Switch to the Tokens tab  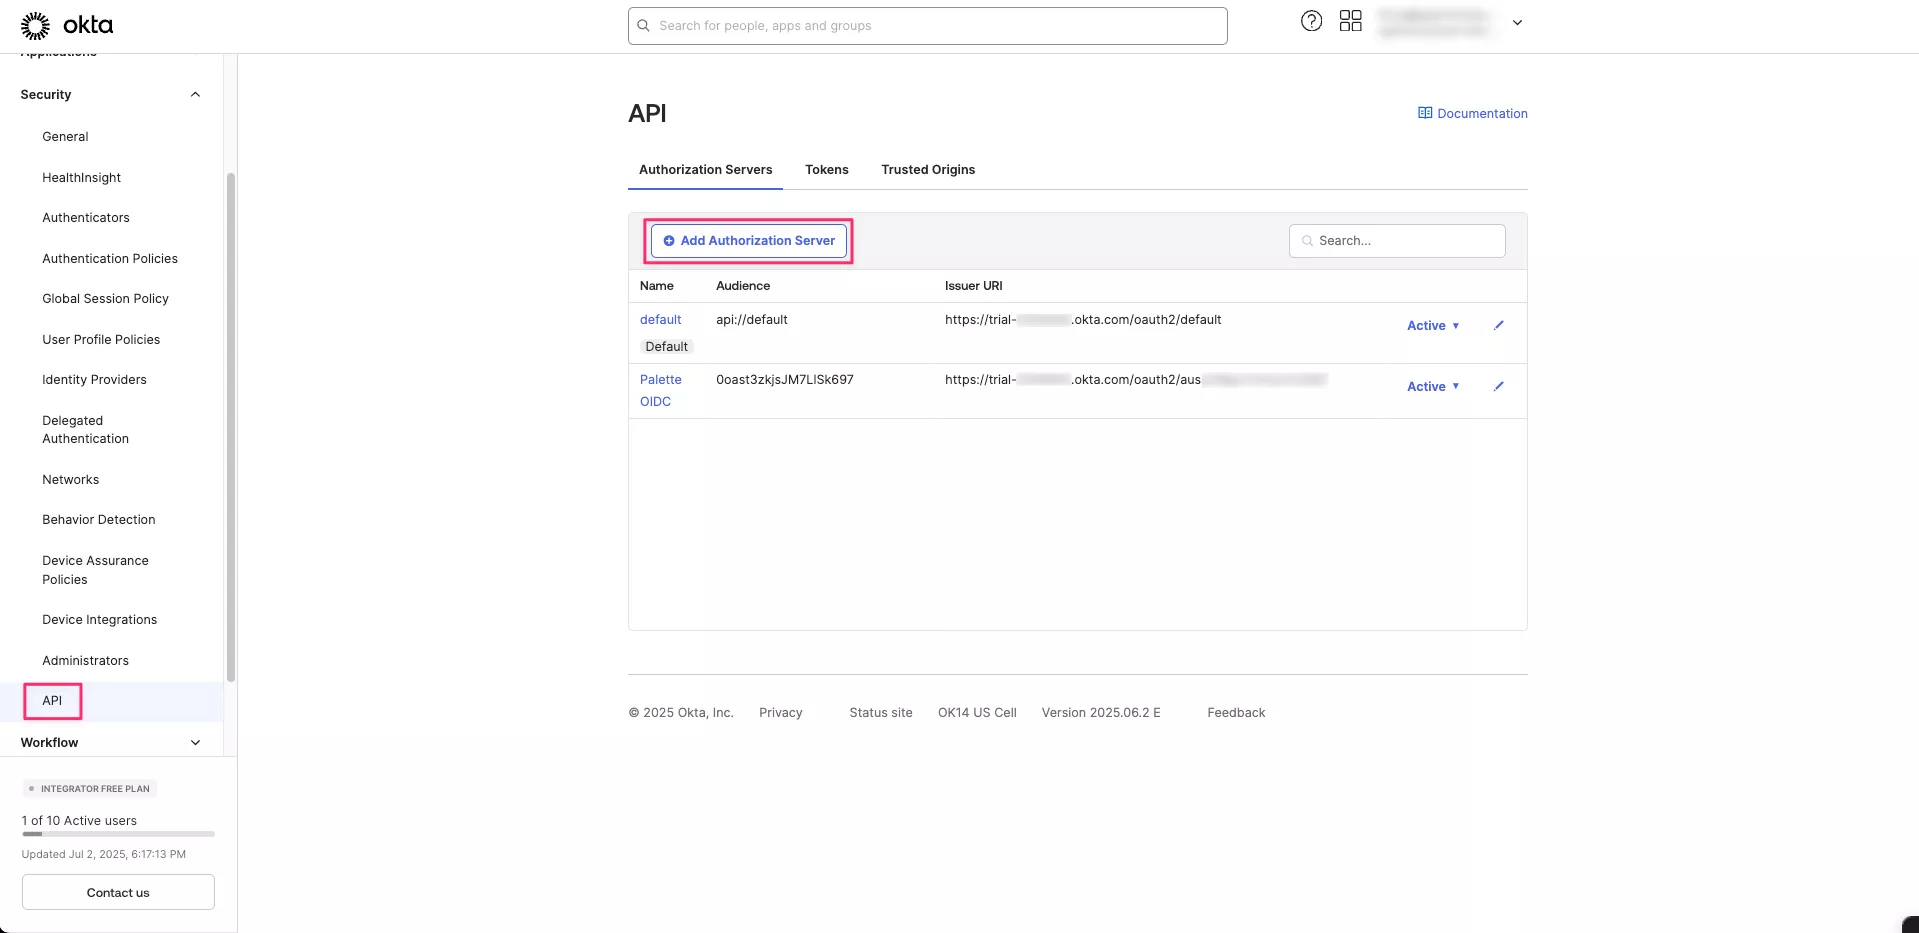pyautogui.click(x=826, y=170)
